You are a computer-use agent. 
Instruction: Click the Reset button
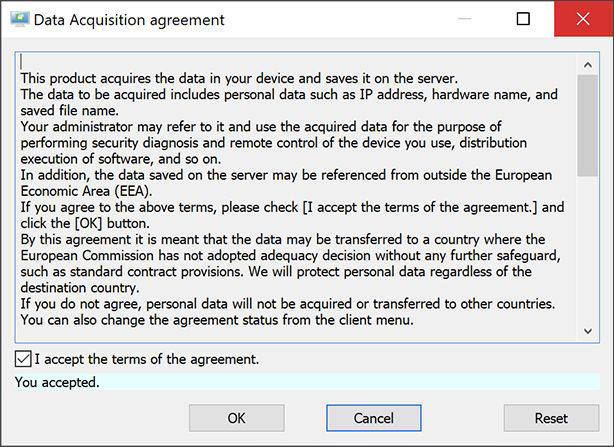pos(551,418)
